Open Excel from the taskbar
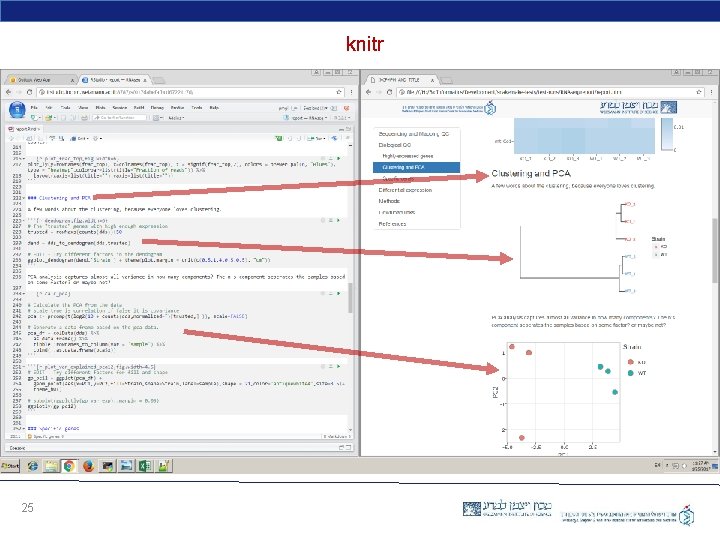720x540 pixels. [x=145, y=466]
